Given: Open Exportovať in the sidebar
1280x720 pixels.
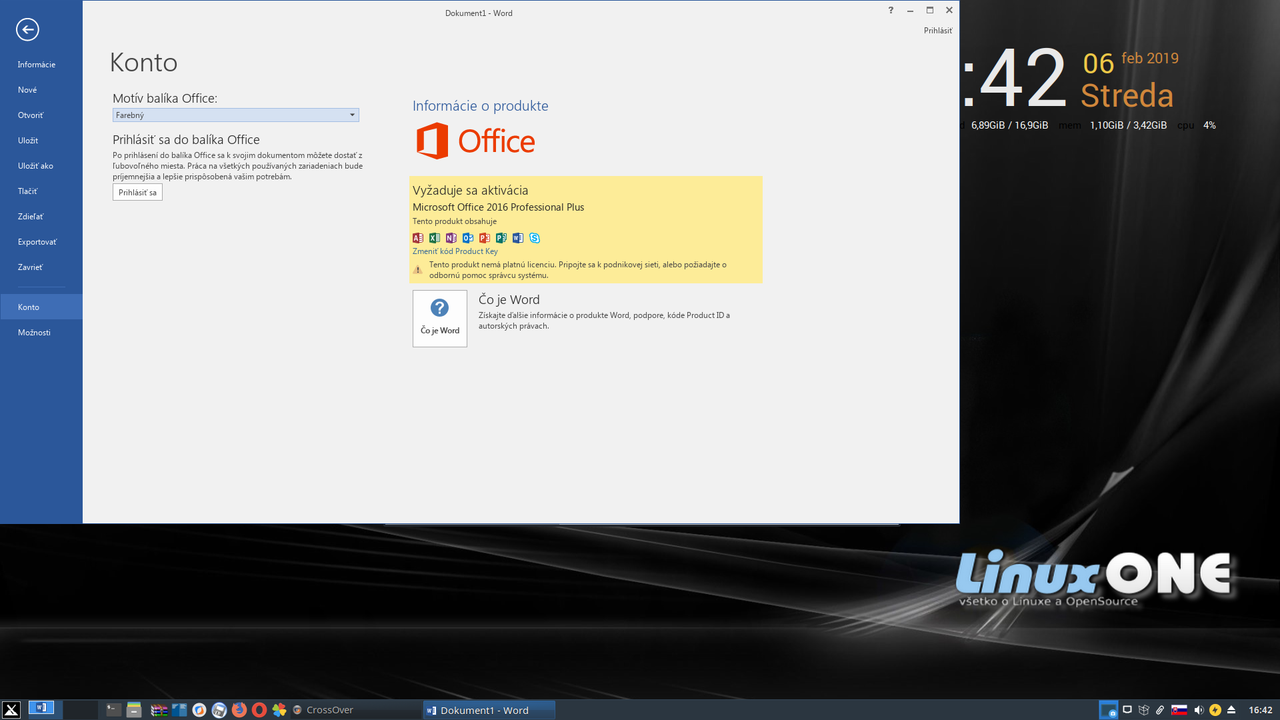Looking at the screenshot, I should click(41, 242).
